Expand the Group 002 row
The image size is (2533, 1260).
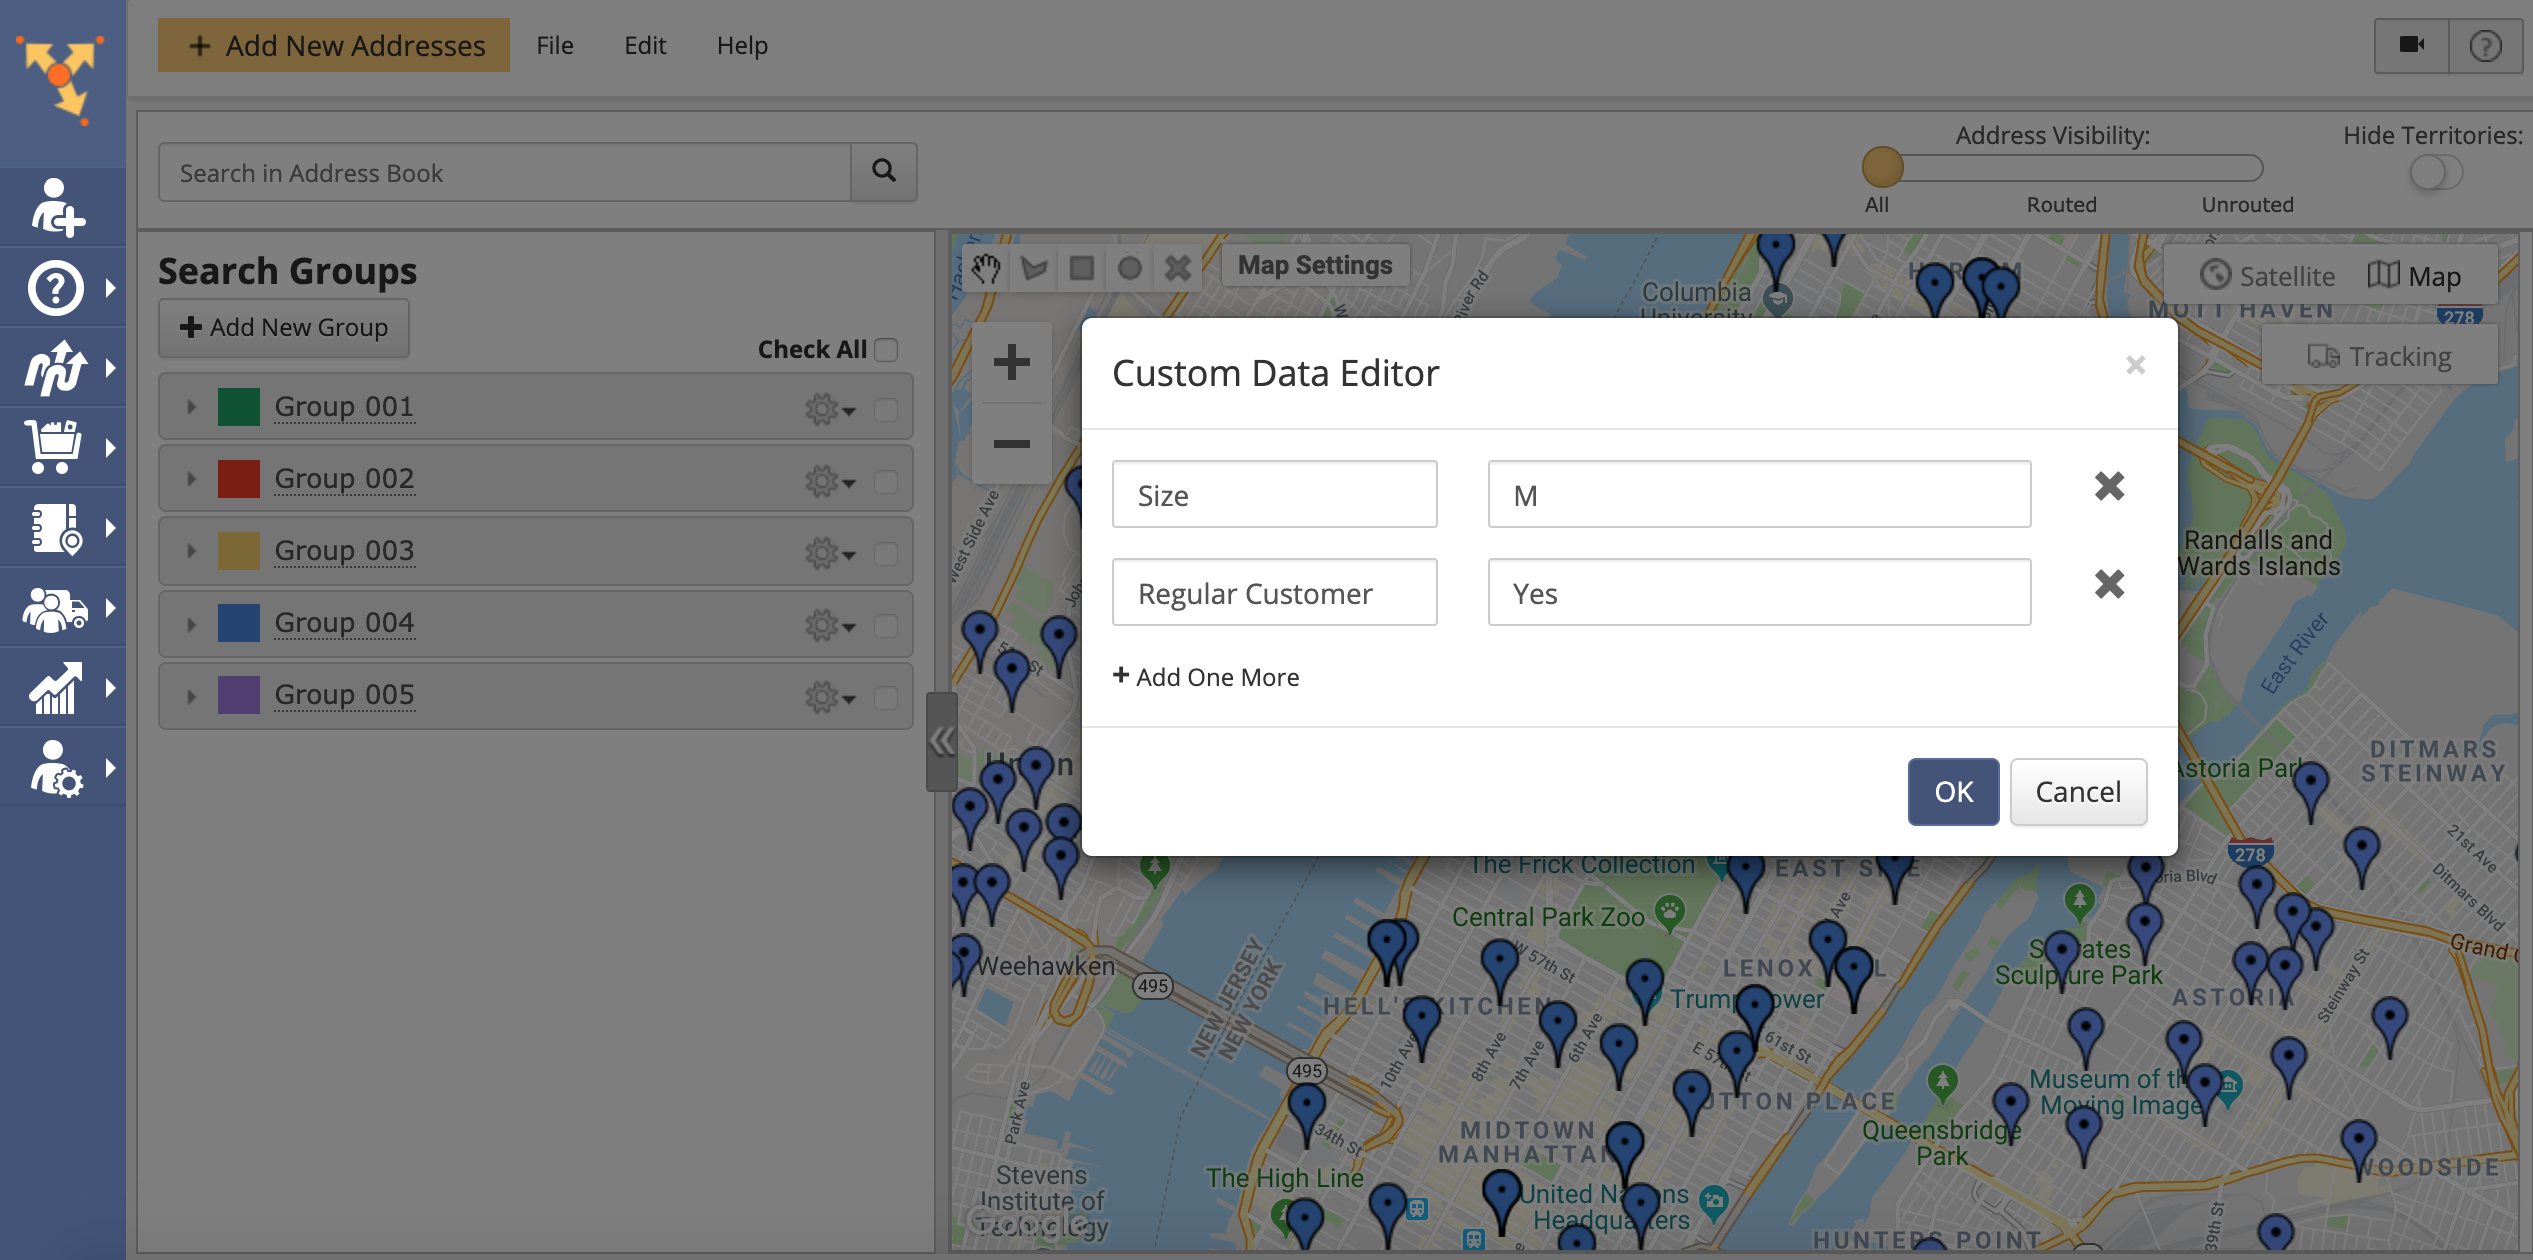191,479
